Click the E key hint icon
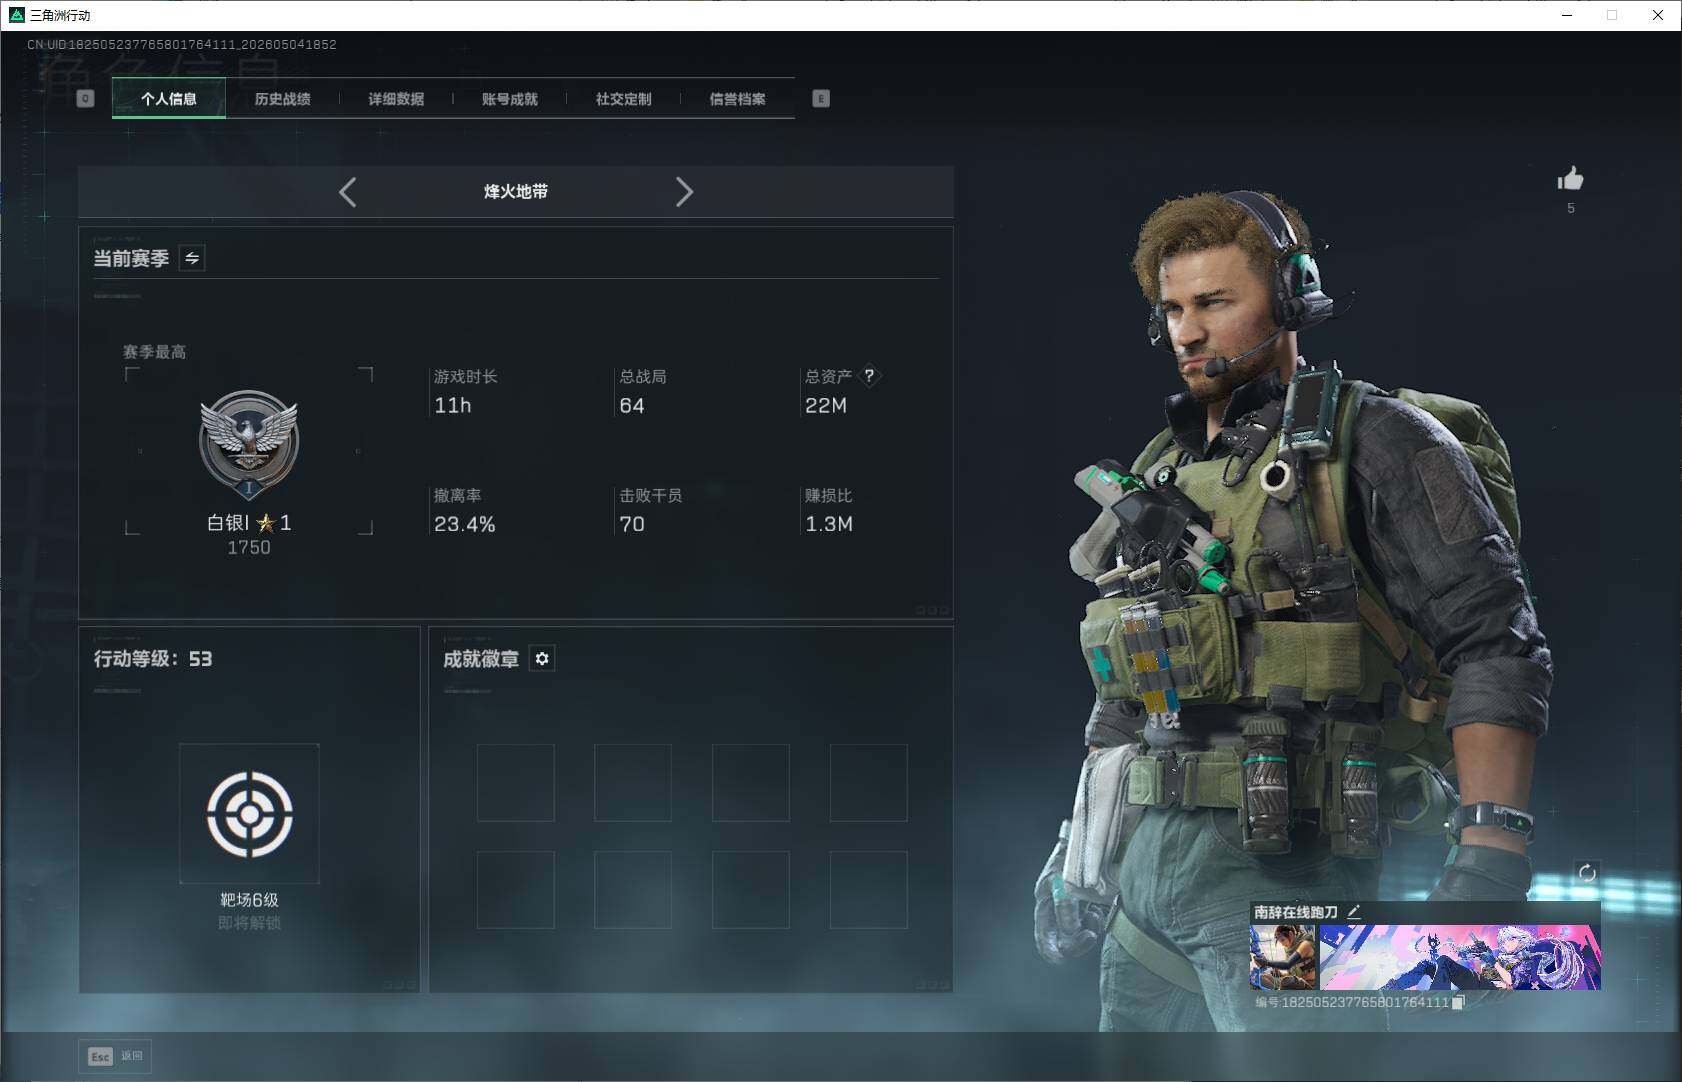 coord(821,98)
